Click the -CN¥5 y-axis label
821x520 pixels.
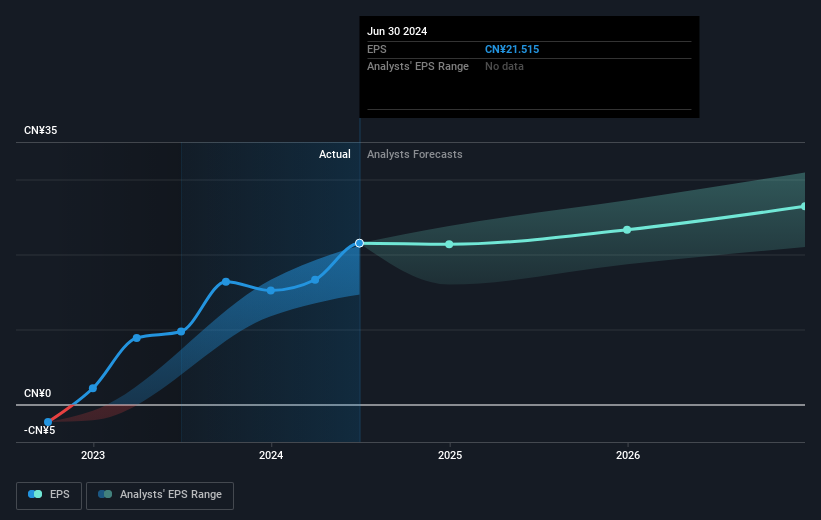point(39,430)
